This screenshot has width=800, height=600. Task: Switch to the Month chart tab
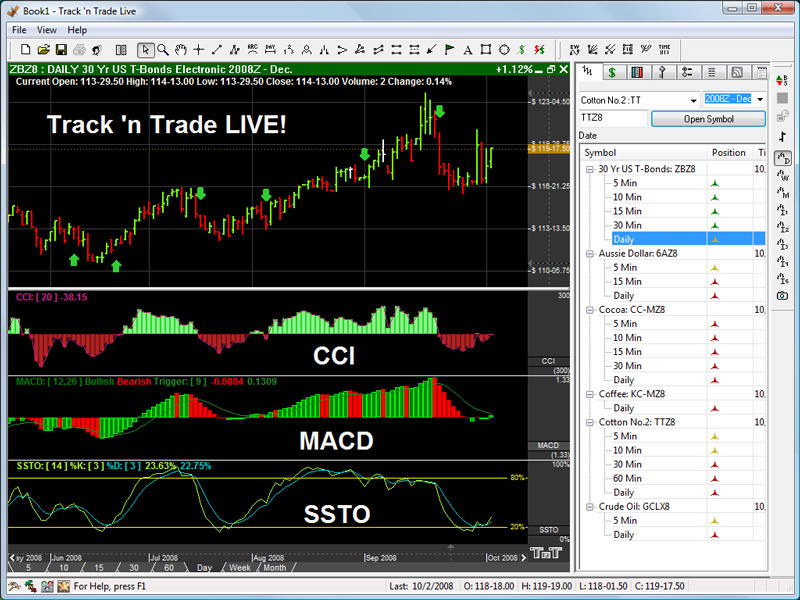click(274, 567)
